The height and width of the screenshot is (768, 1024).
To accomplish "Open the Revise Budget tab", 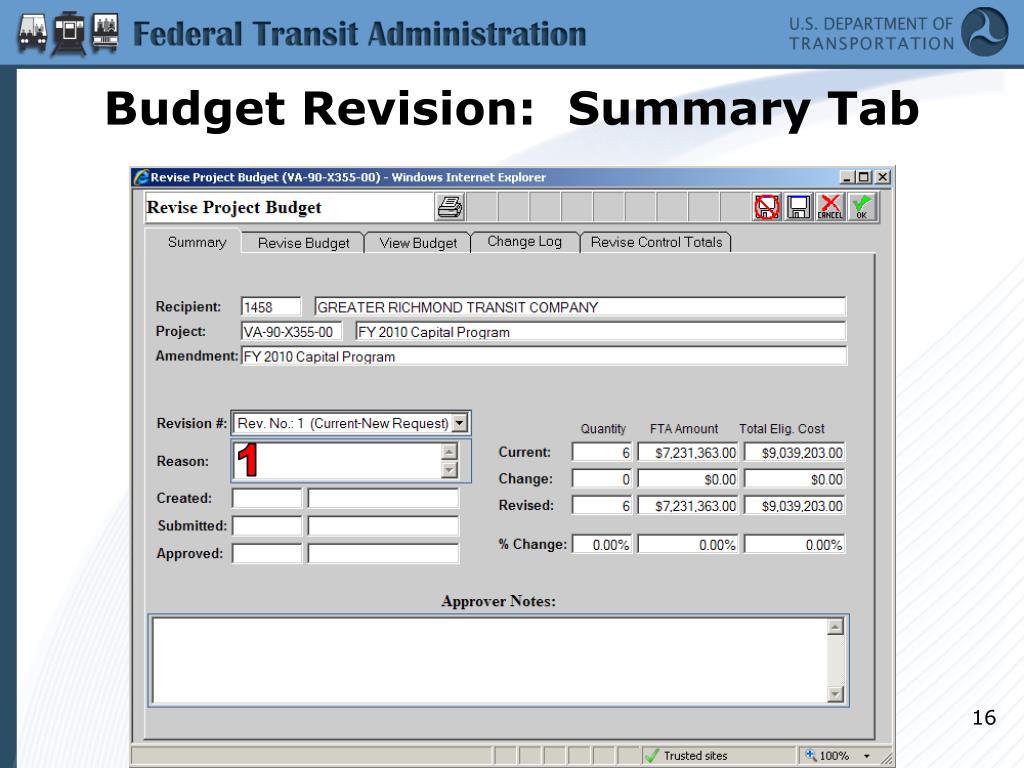I will coord(304,243).
